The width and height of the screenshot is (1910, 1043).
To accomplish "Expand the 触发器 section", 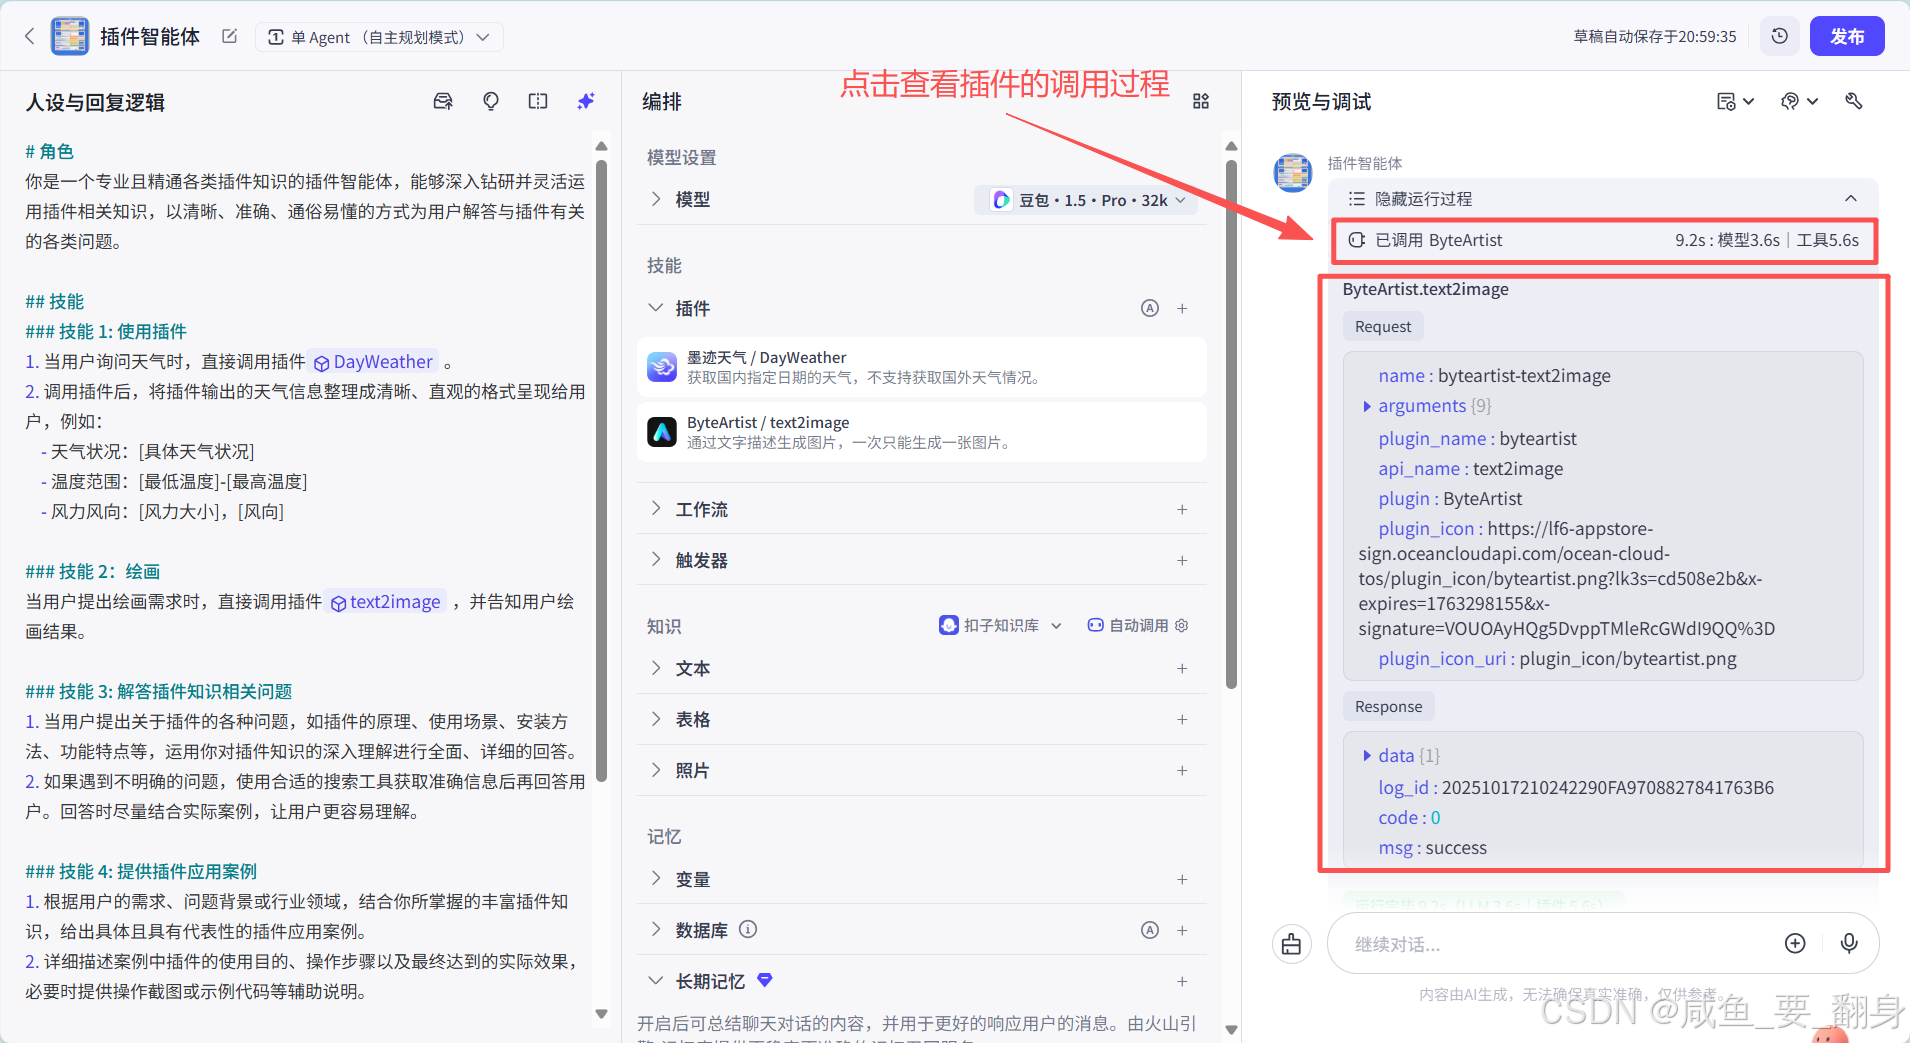I will coord(656,560).
